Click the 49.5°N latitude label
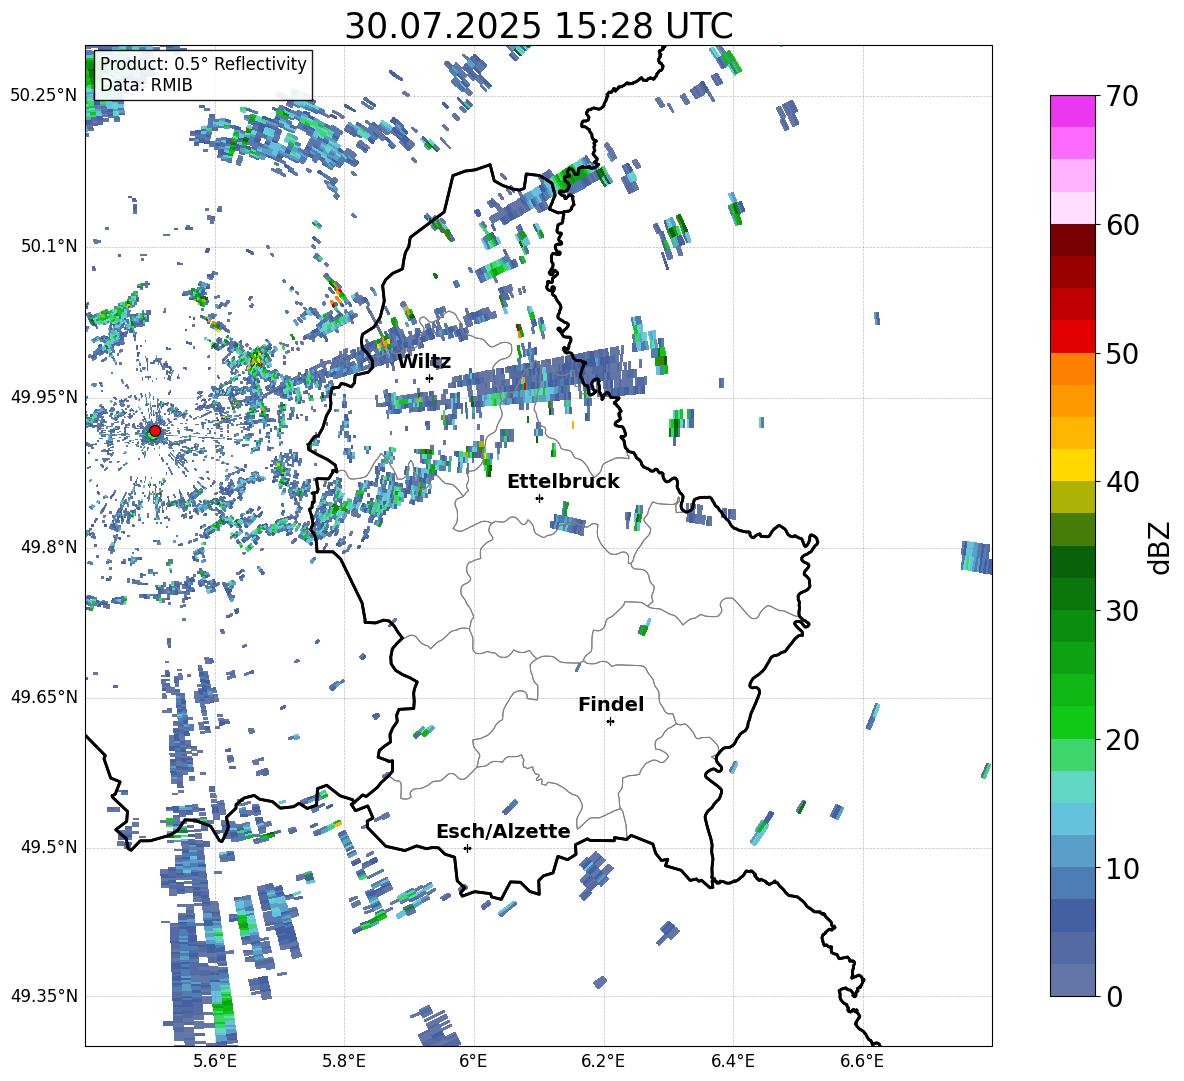 click(x=48, y=847)
